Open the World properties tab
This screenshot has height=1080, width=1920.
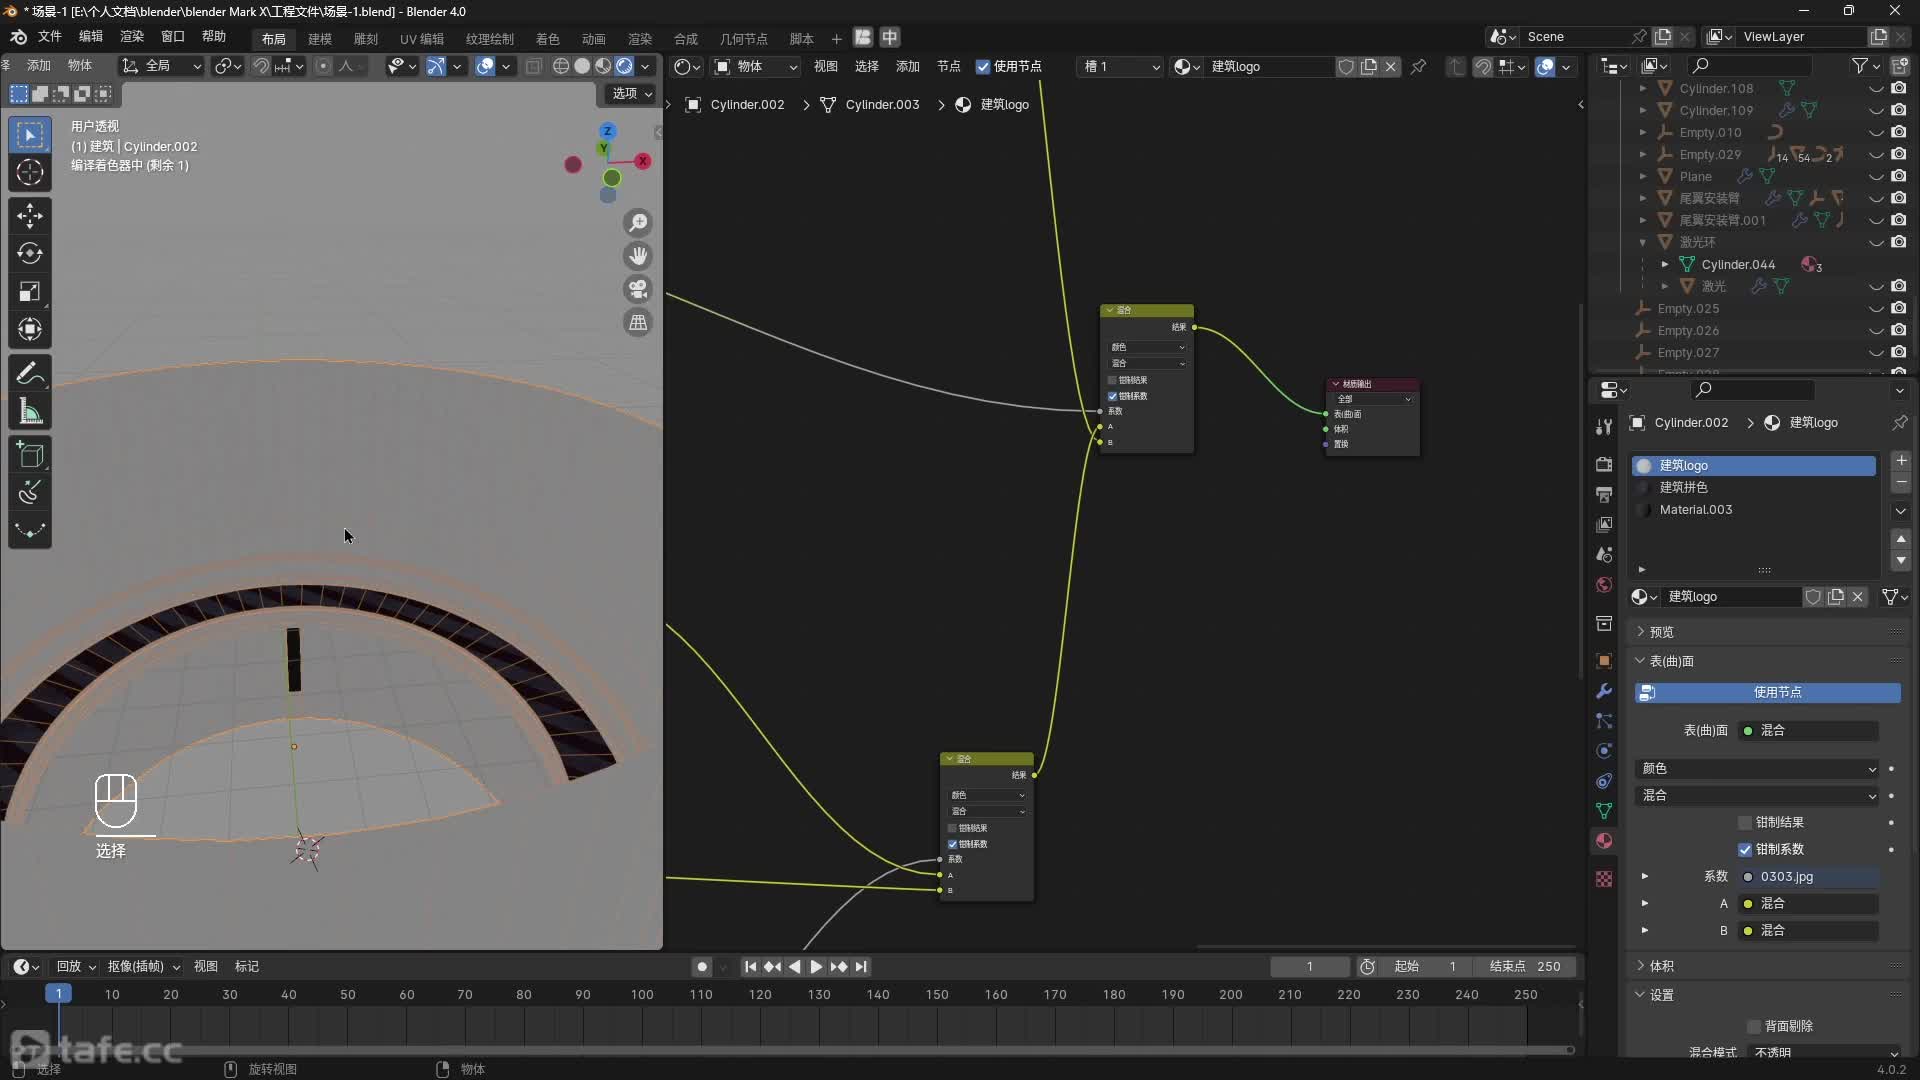1604,585
